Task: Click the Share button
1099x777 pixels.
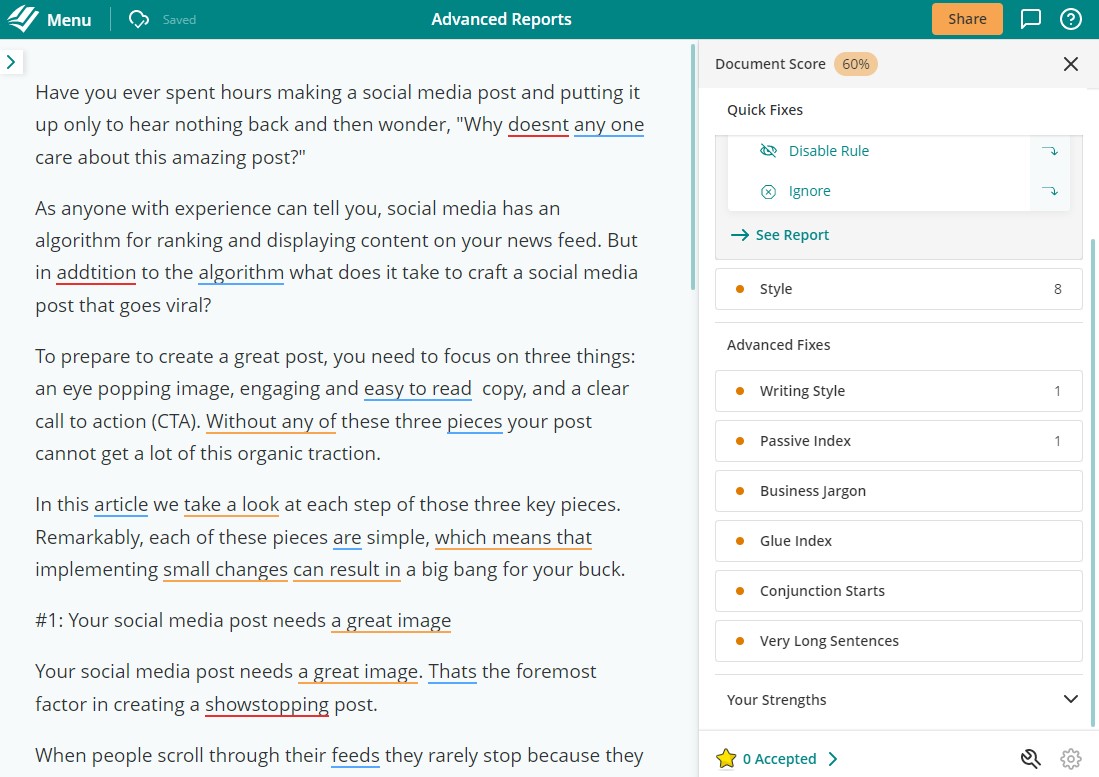Action: click(967, 19)
